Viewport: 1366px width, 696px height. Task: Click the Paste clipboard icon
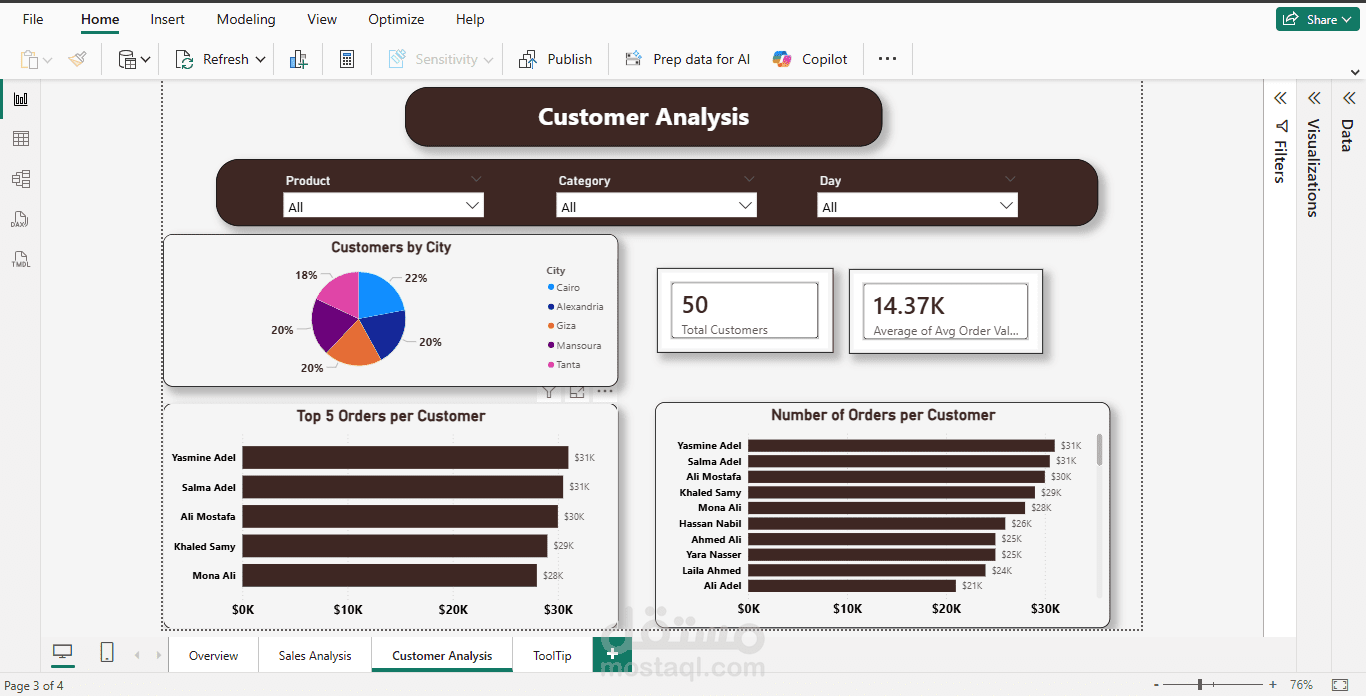click(x=29, y=59)
